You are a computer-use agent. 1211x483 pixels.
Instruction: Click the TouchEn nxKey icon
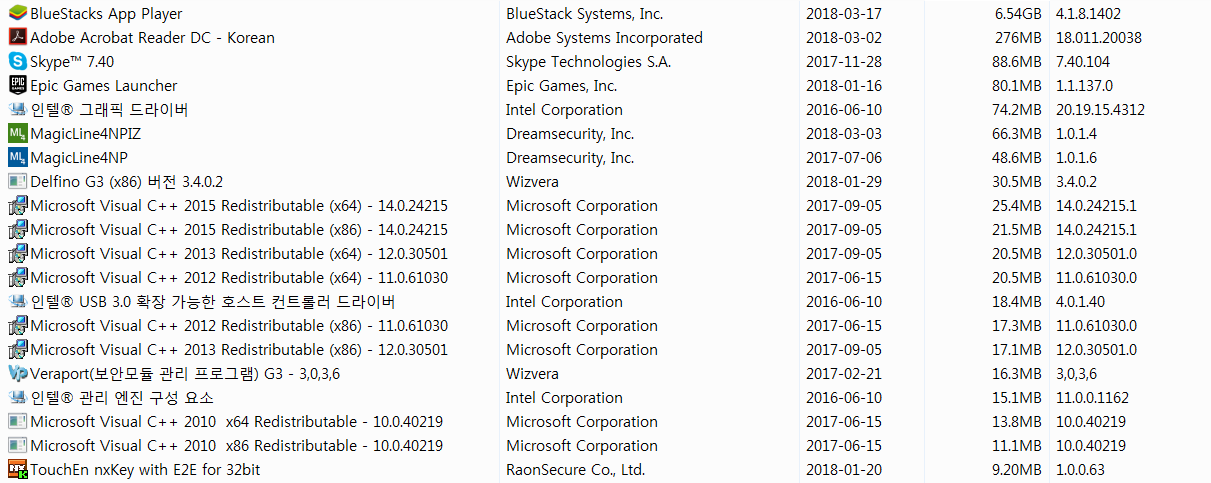coord(17,470)
